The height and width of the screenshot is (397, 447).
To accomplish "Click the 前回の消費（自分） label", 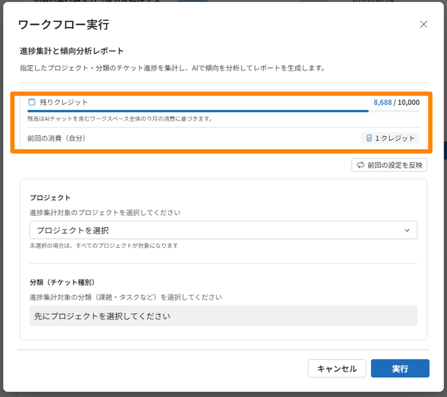I will click(x=57, y=138).
